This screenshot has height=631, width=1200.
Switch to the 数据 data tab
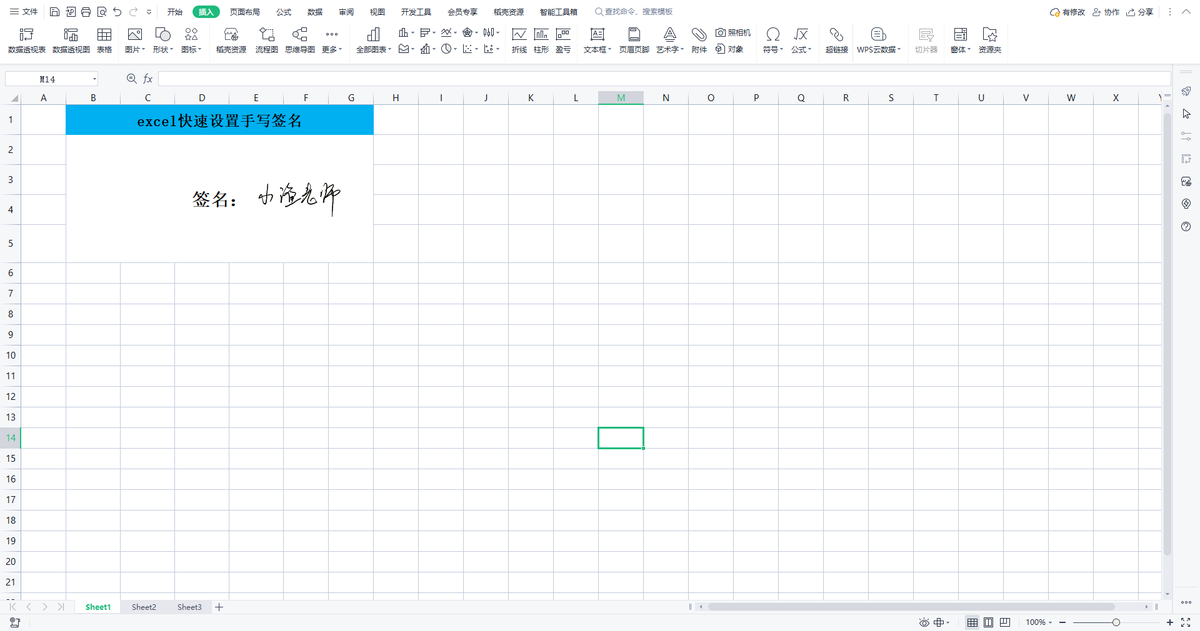pyautogui.click(x=315, y=12)
